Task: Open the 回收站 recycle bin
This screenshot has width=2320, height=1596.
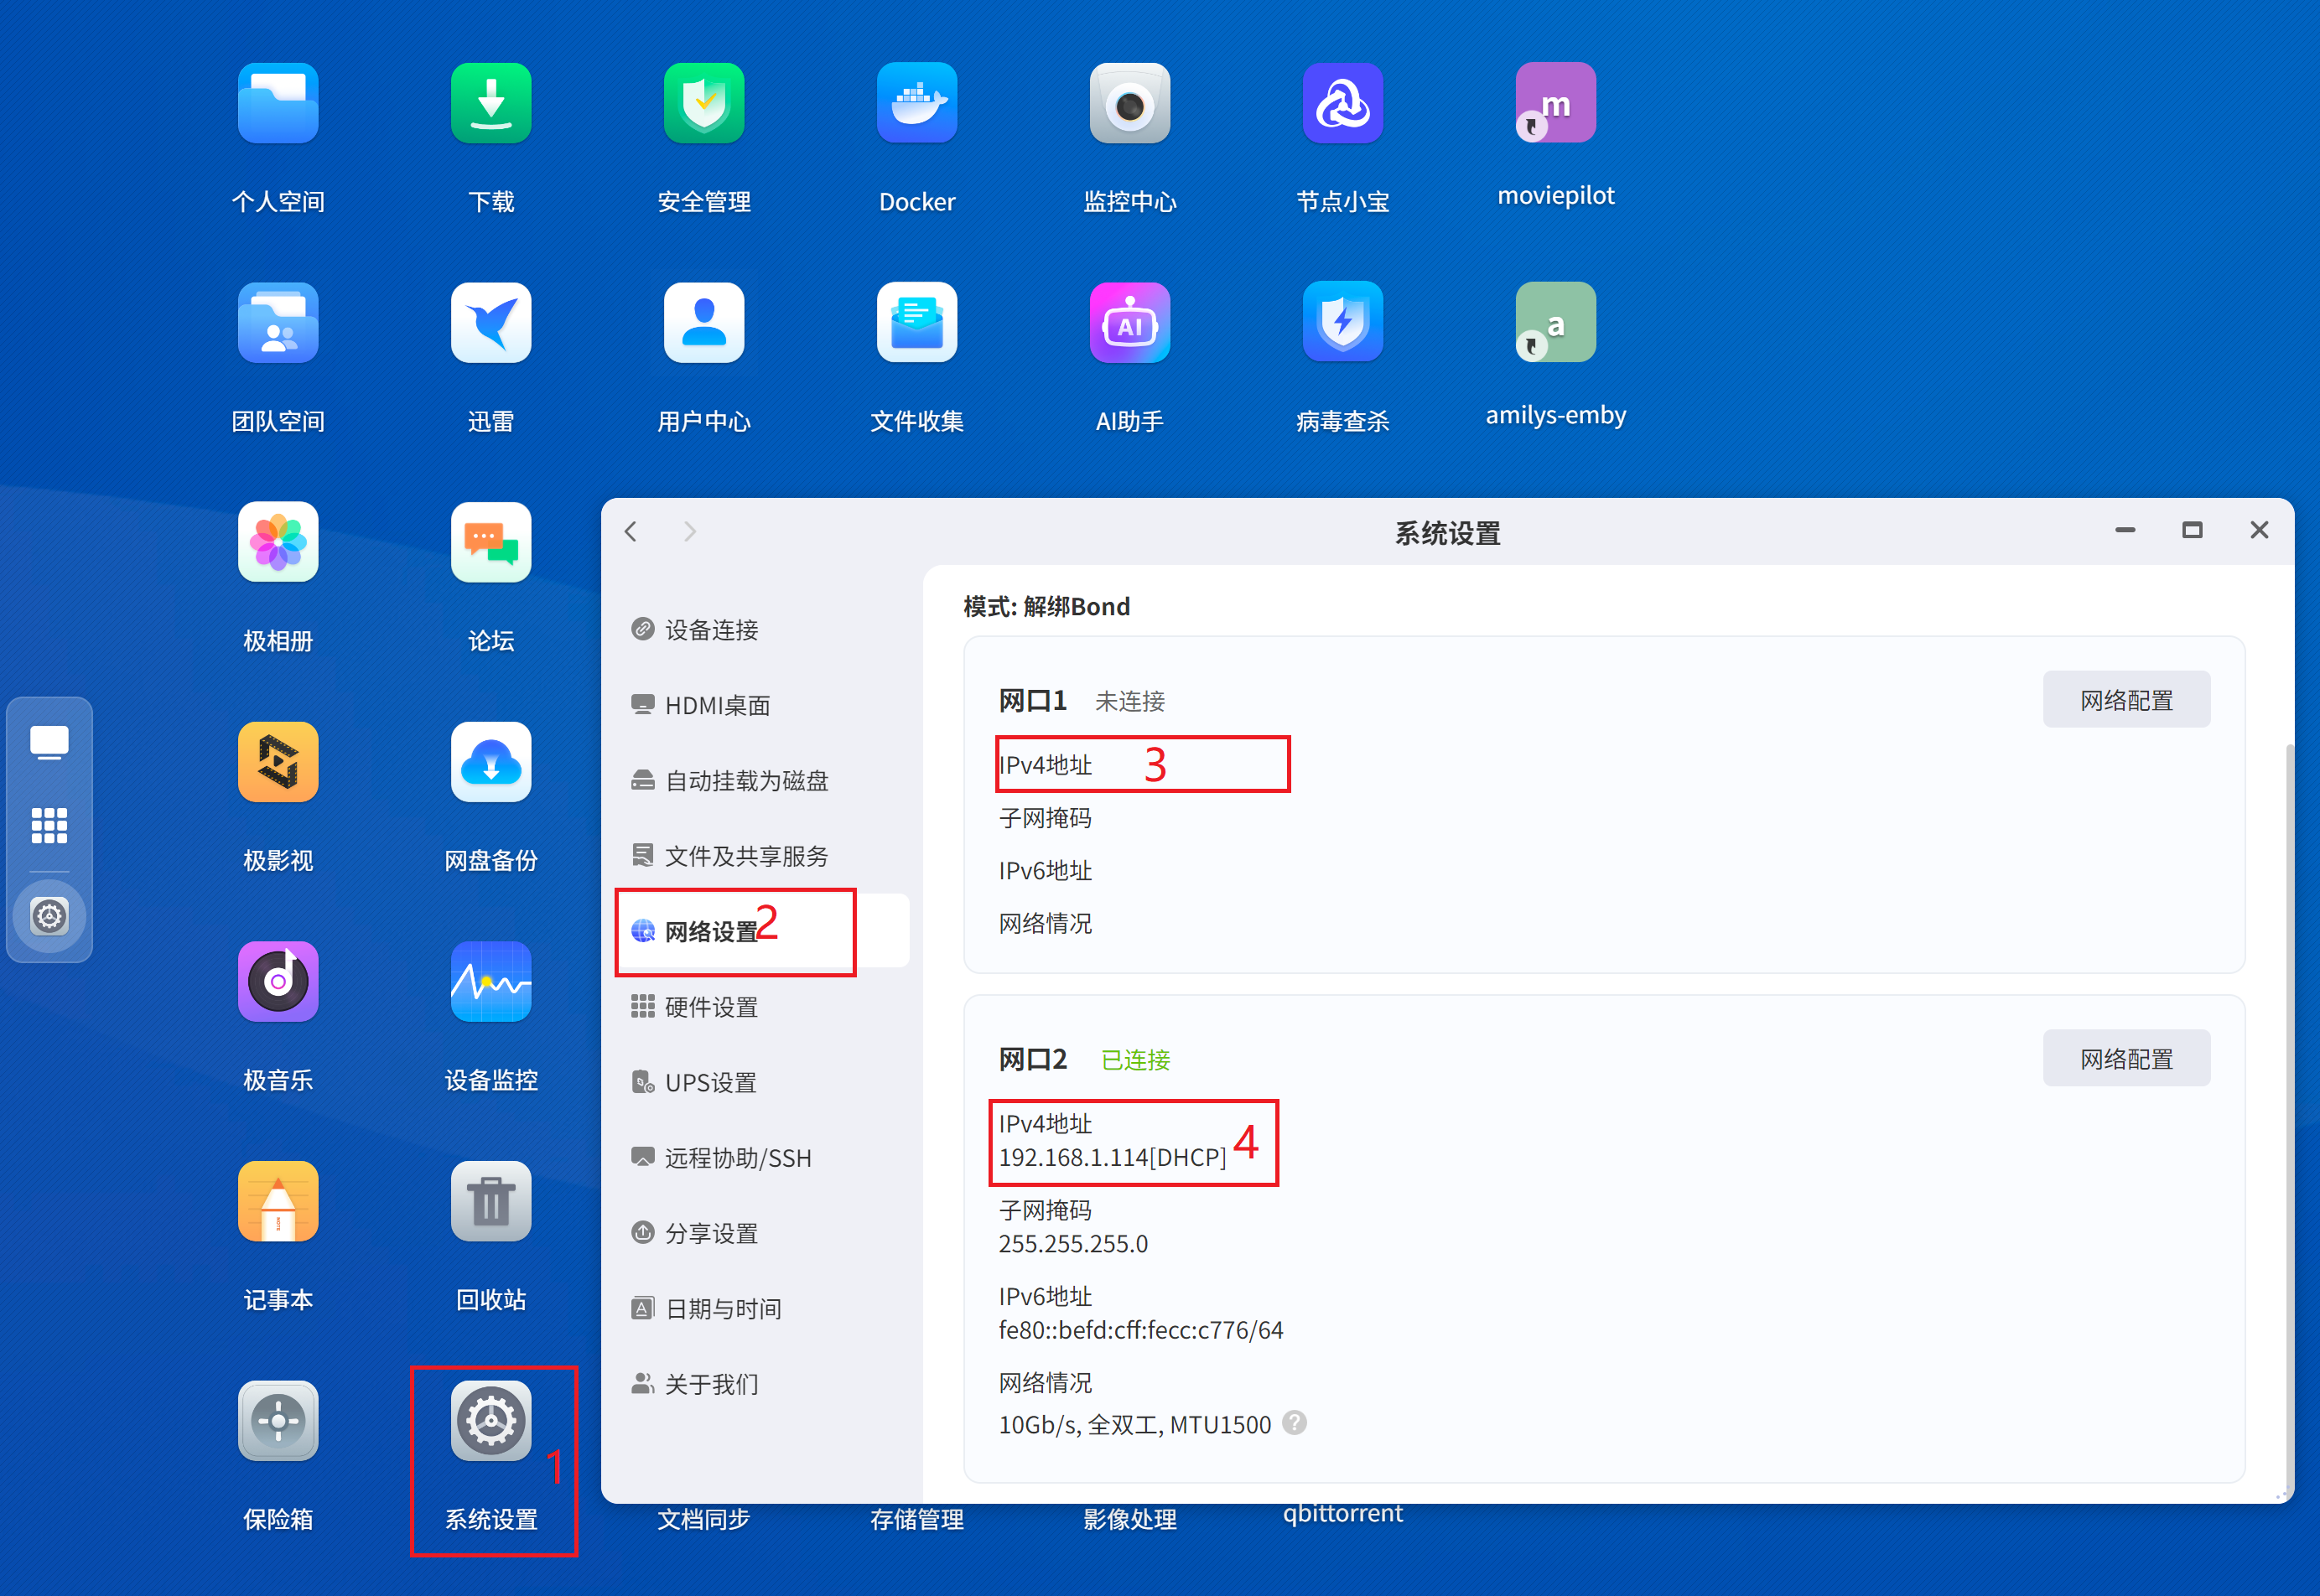Action: tap(491, 1201)
